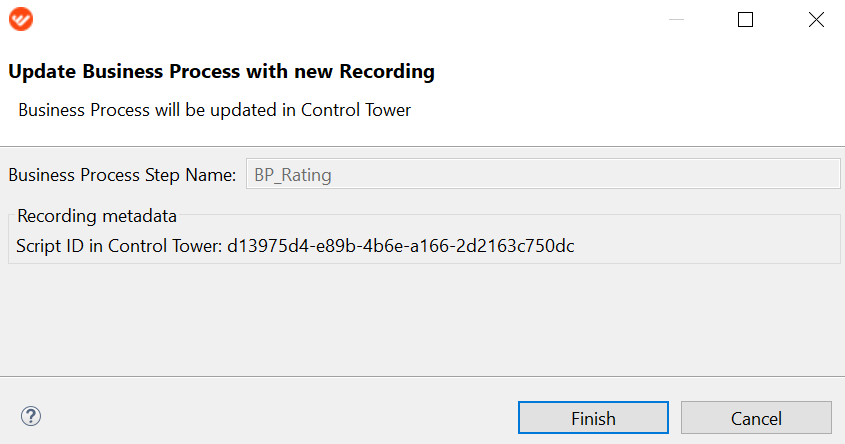
Task: Click the Script ID in Control Tower label
Action: click(119, 246)
